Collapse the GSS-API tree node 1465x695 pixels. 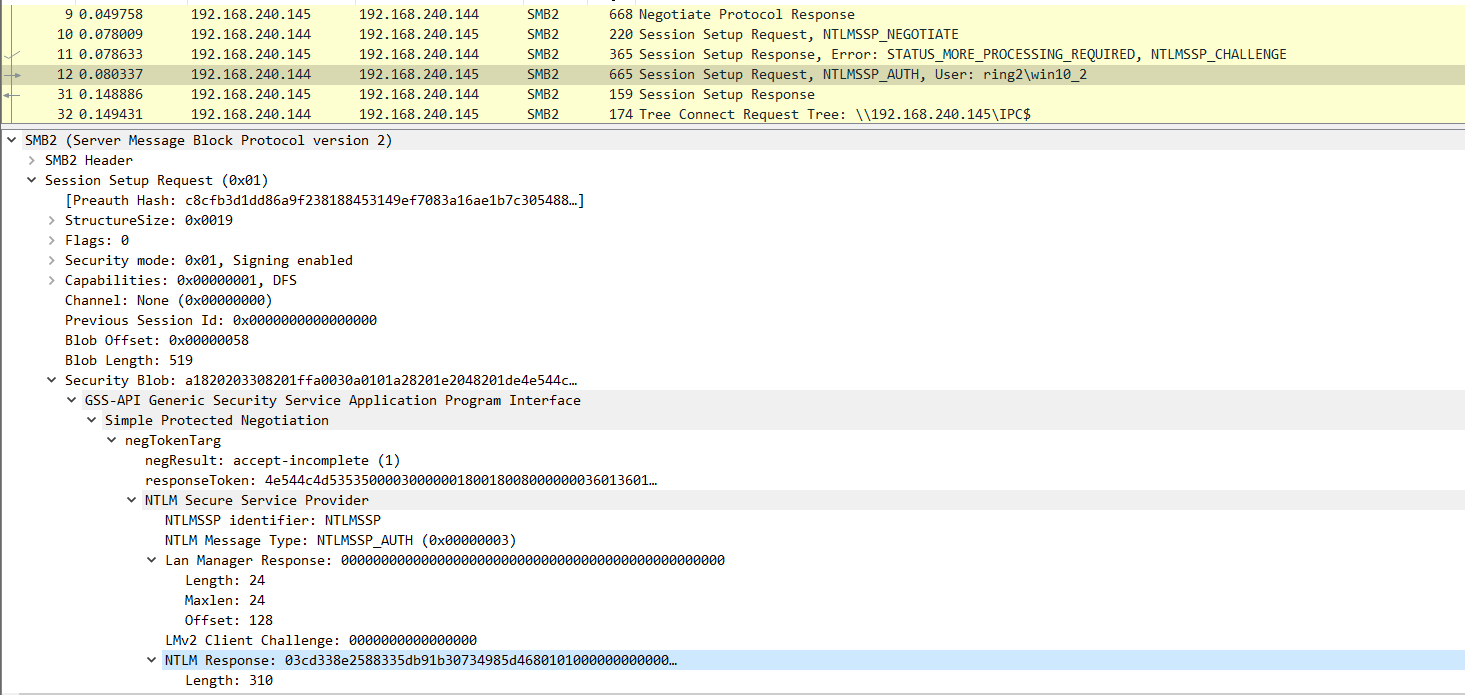tap(72, 400)
